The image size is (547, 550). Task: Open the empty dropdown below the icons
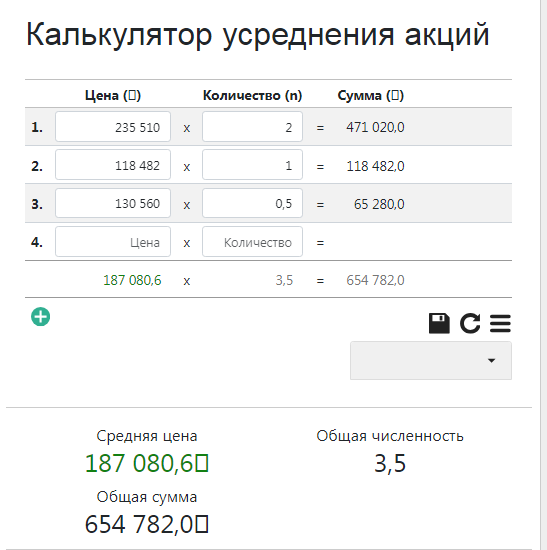pyautogui.click(x=431, y=361)
